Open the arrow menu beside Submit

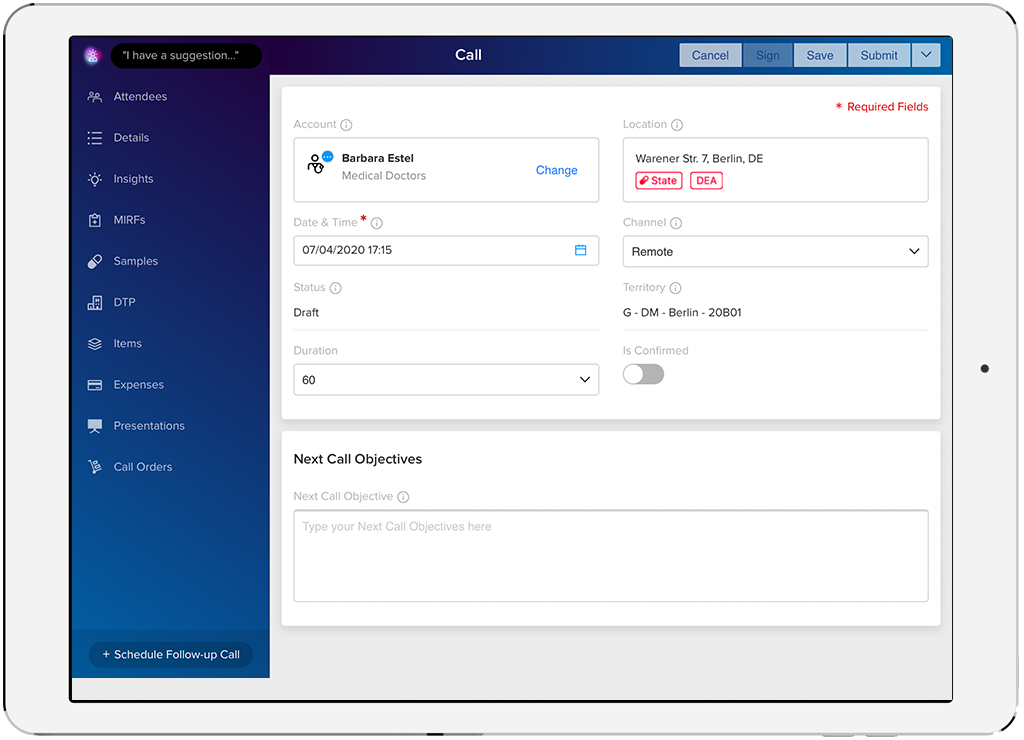[926, 55]
